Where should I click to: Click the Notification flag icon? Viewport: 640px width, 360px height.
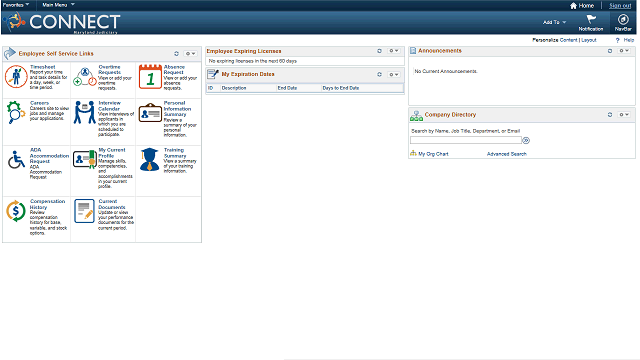591,19
